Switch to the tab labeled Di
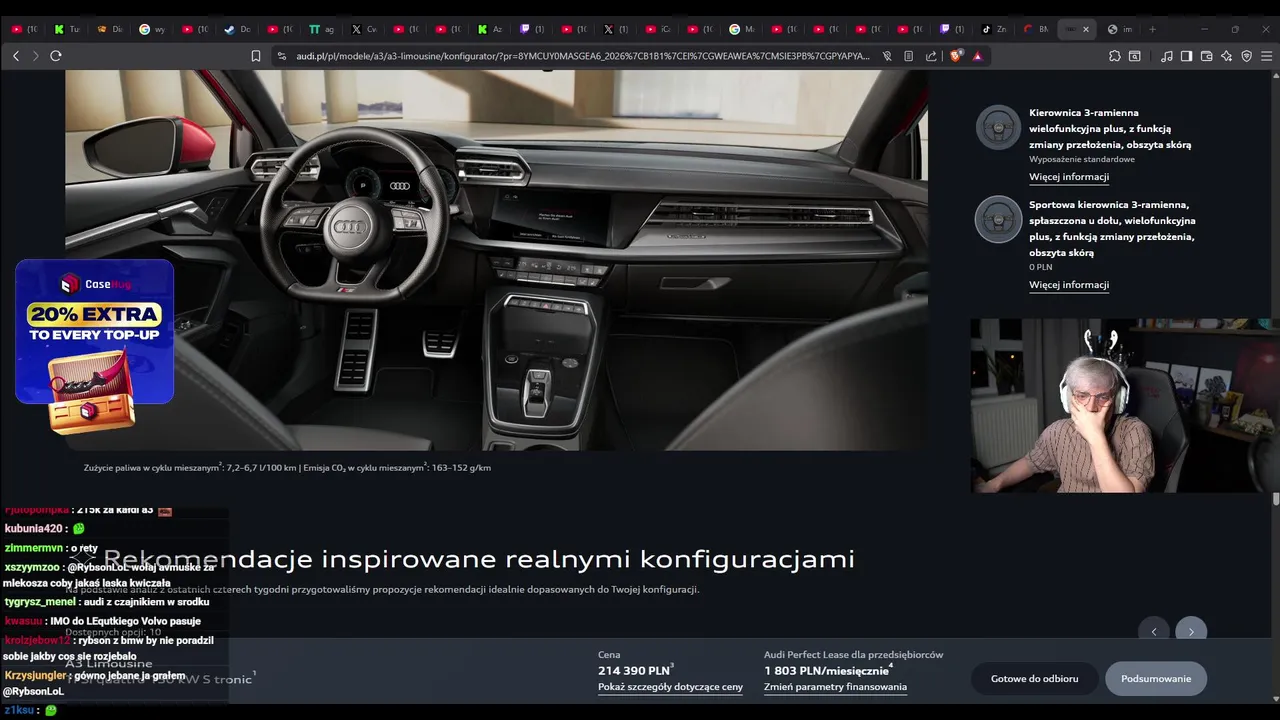 point(110,29)
